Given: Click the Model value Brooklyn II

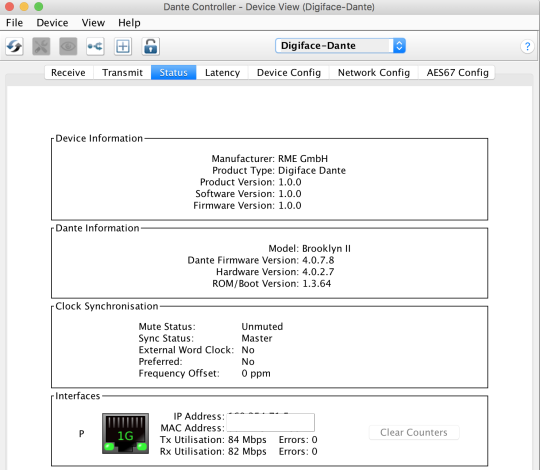Looking at the screenshot, I should point(326,249).
